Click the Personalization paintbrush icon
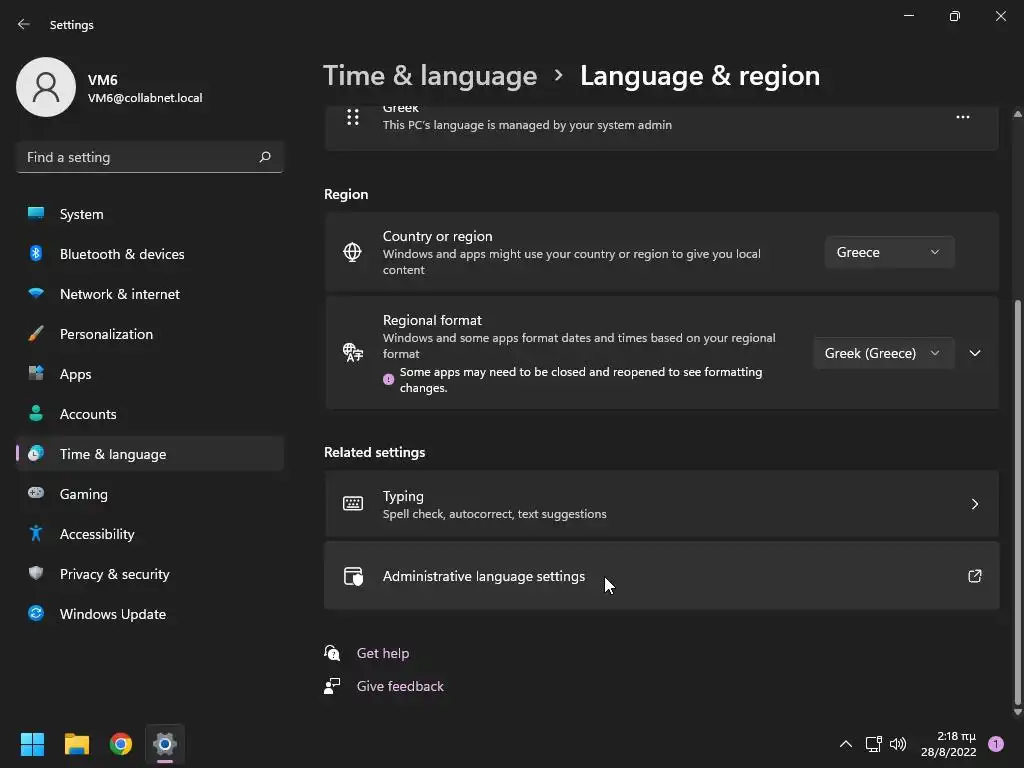The width and height of the screenshot is (1024, 768). [36, 333]
